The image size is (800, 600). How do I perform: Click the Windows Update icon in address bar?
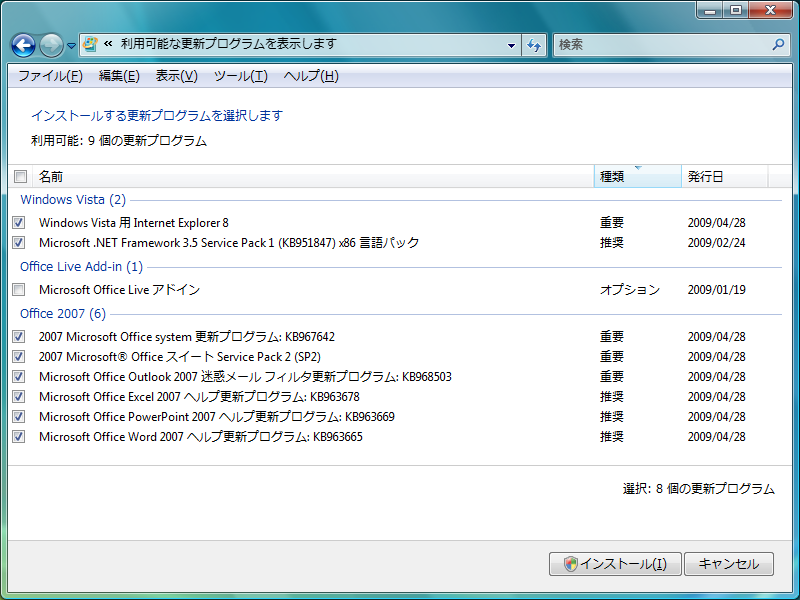point(90,44)
